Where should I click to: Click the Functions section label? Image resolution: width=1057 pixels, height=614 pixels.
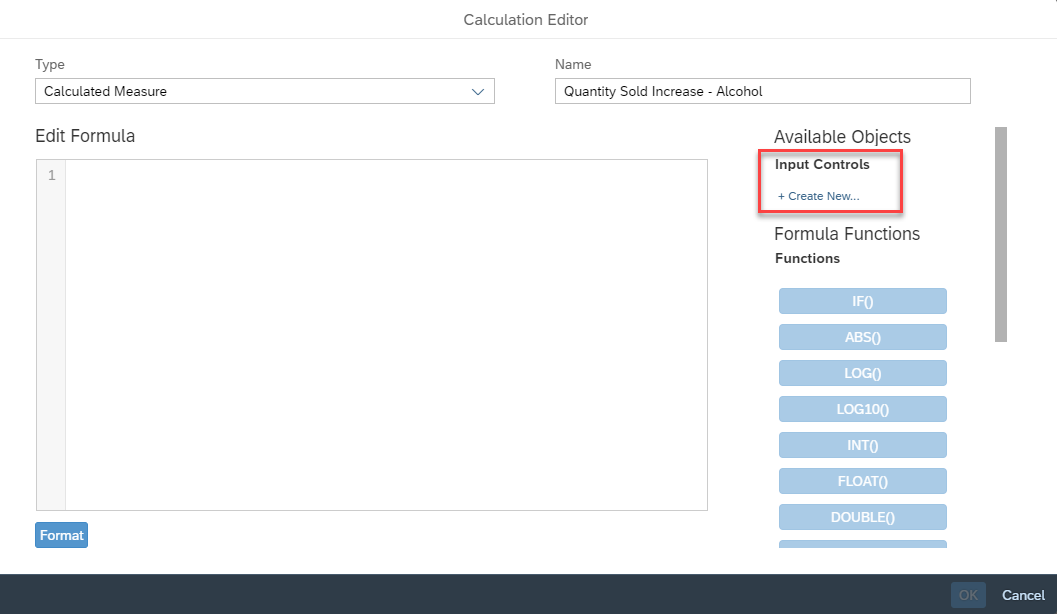coord(807,259)
